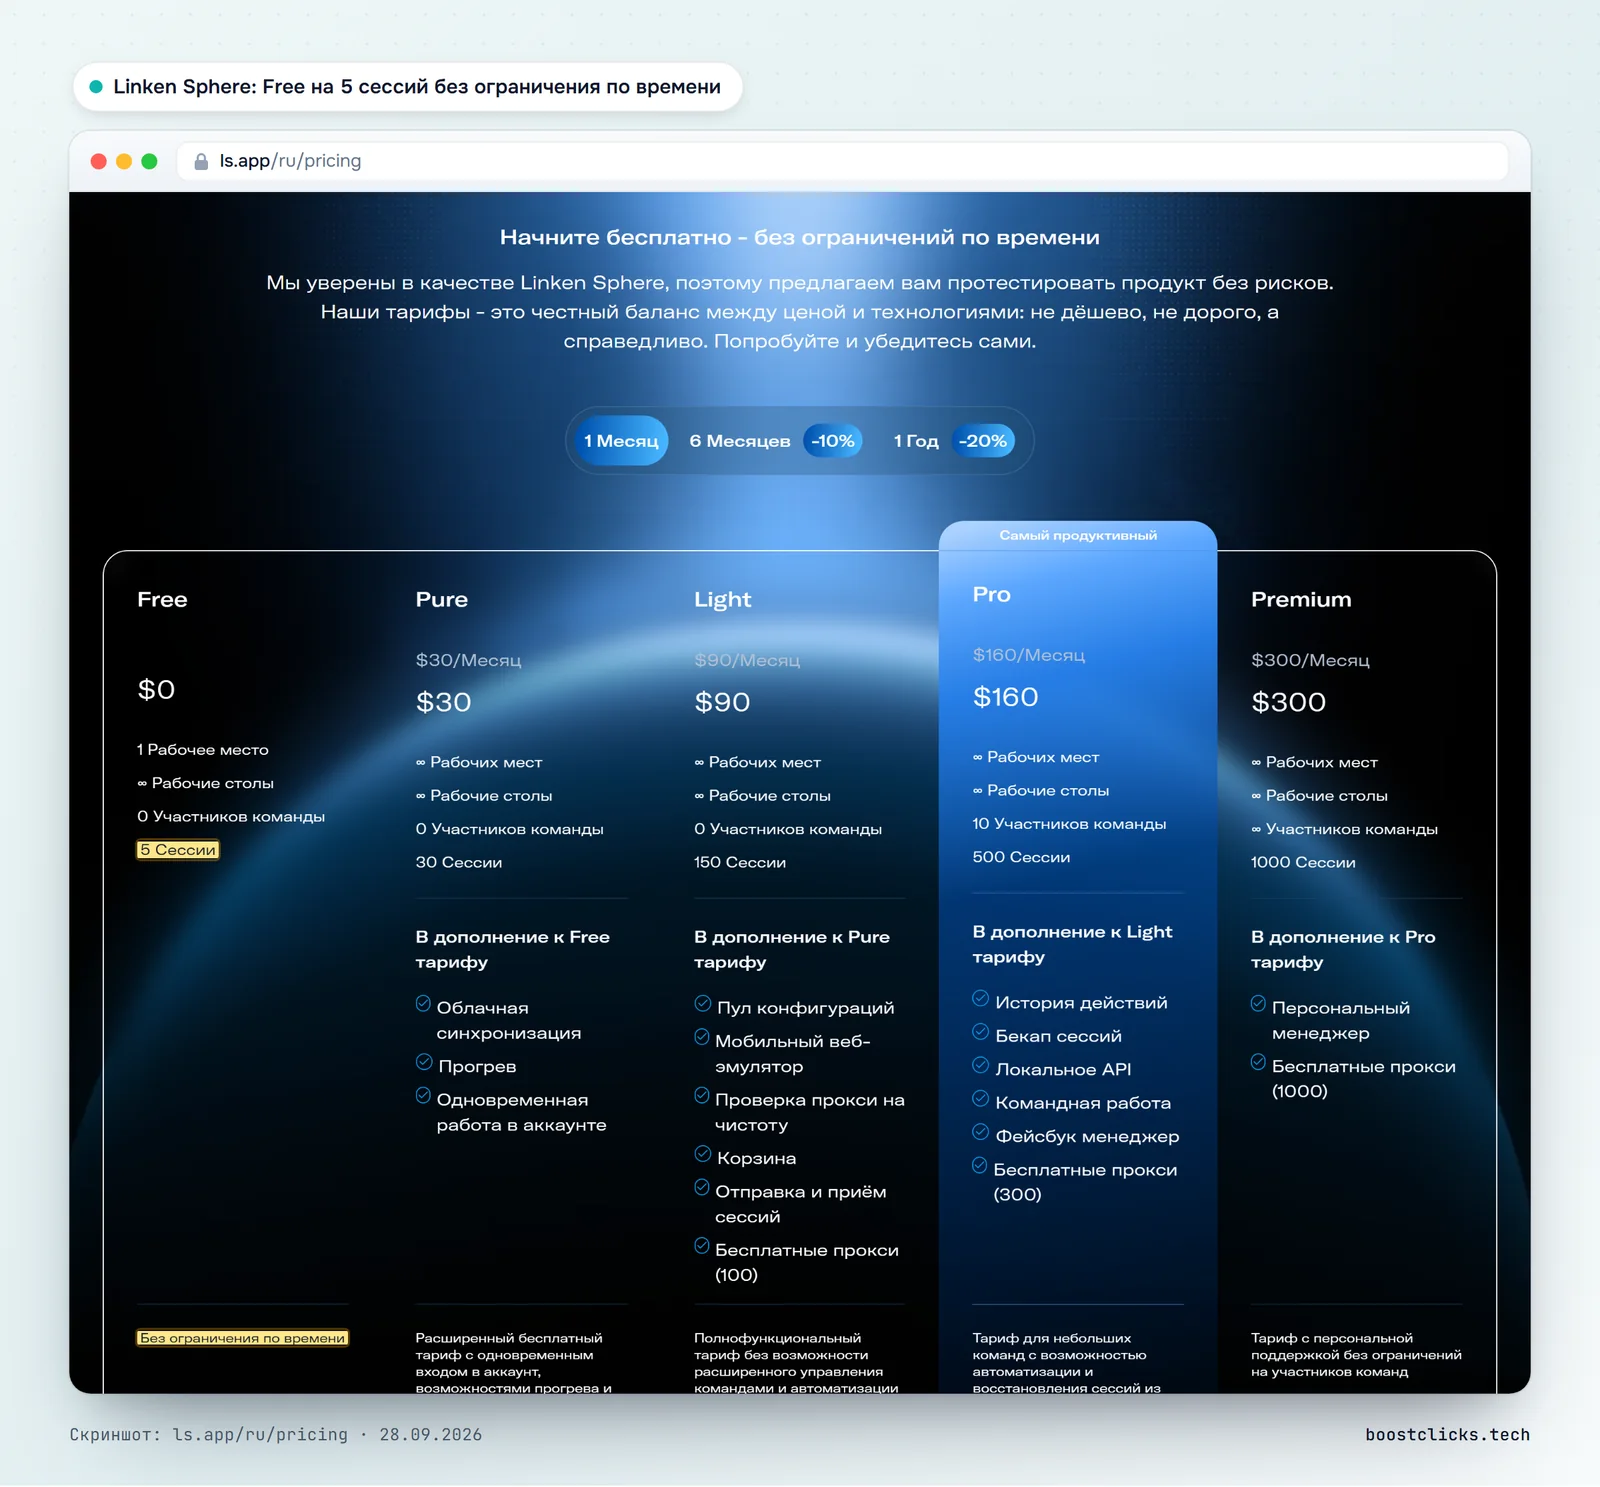Click the 1000 Сессии line in Premium
The height and width of the screenshot is (1487, 1600).
click(1303, 862)
